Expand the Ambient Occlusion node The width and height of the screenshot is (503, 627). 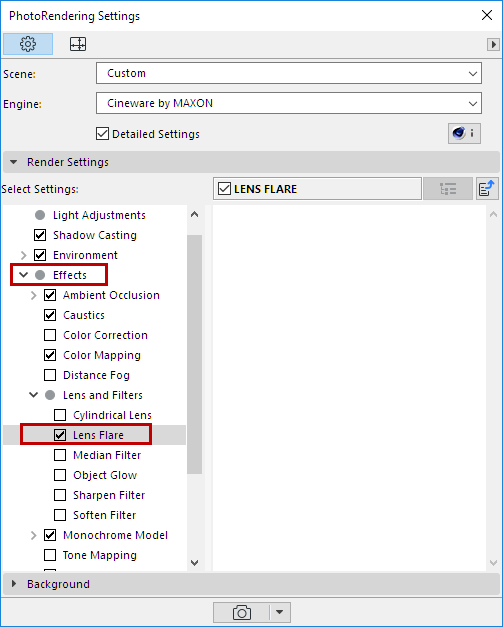tap(34, 295)
